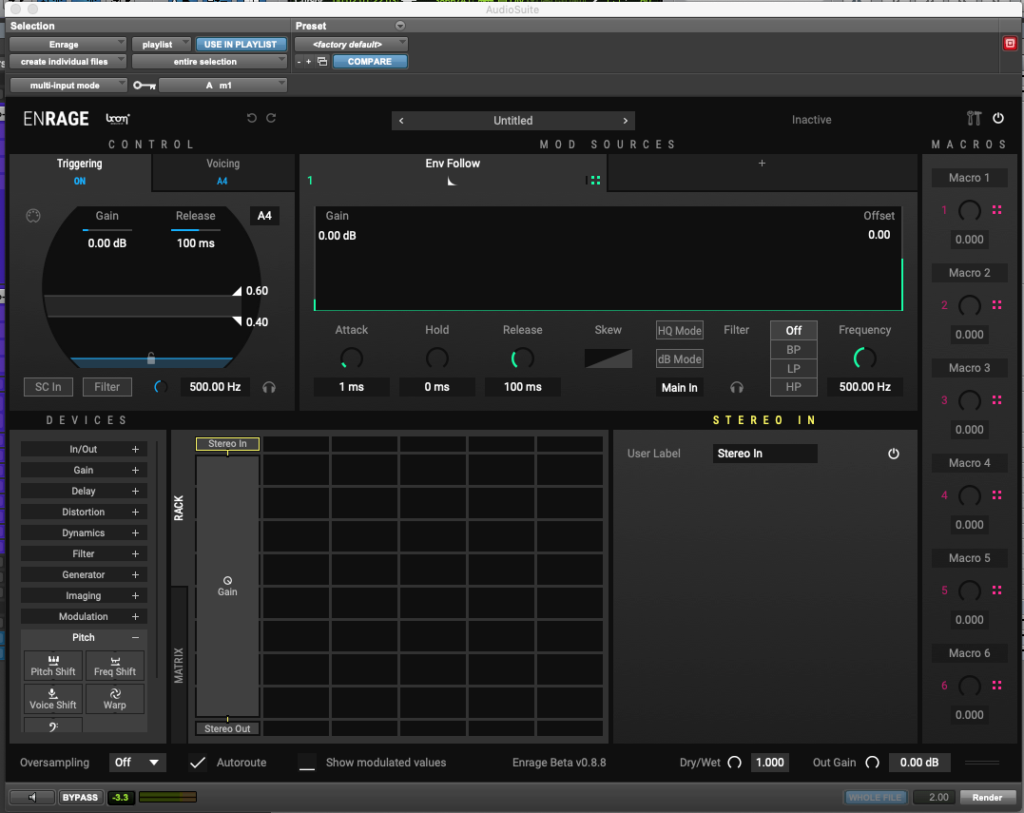
Task: Click the speaker preview icon beside BYPASS
Action: (x=33, y=797)
